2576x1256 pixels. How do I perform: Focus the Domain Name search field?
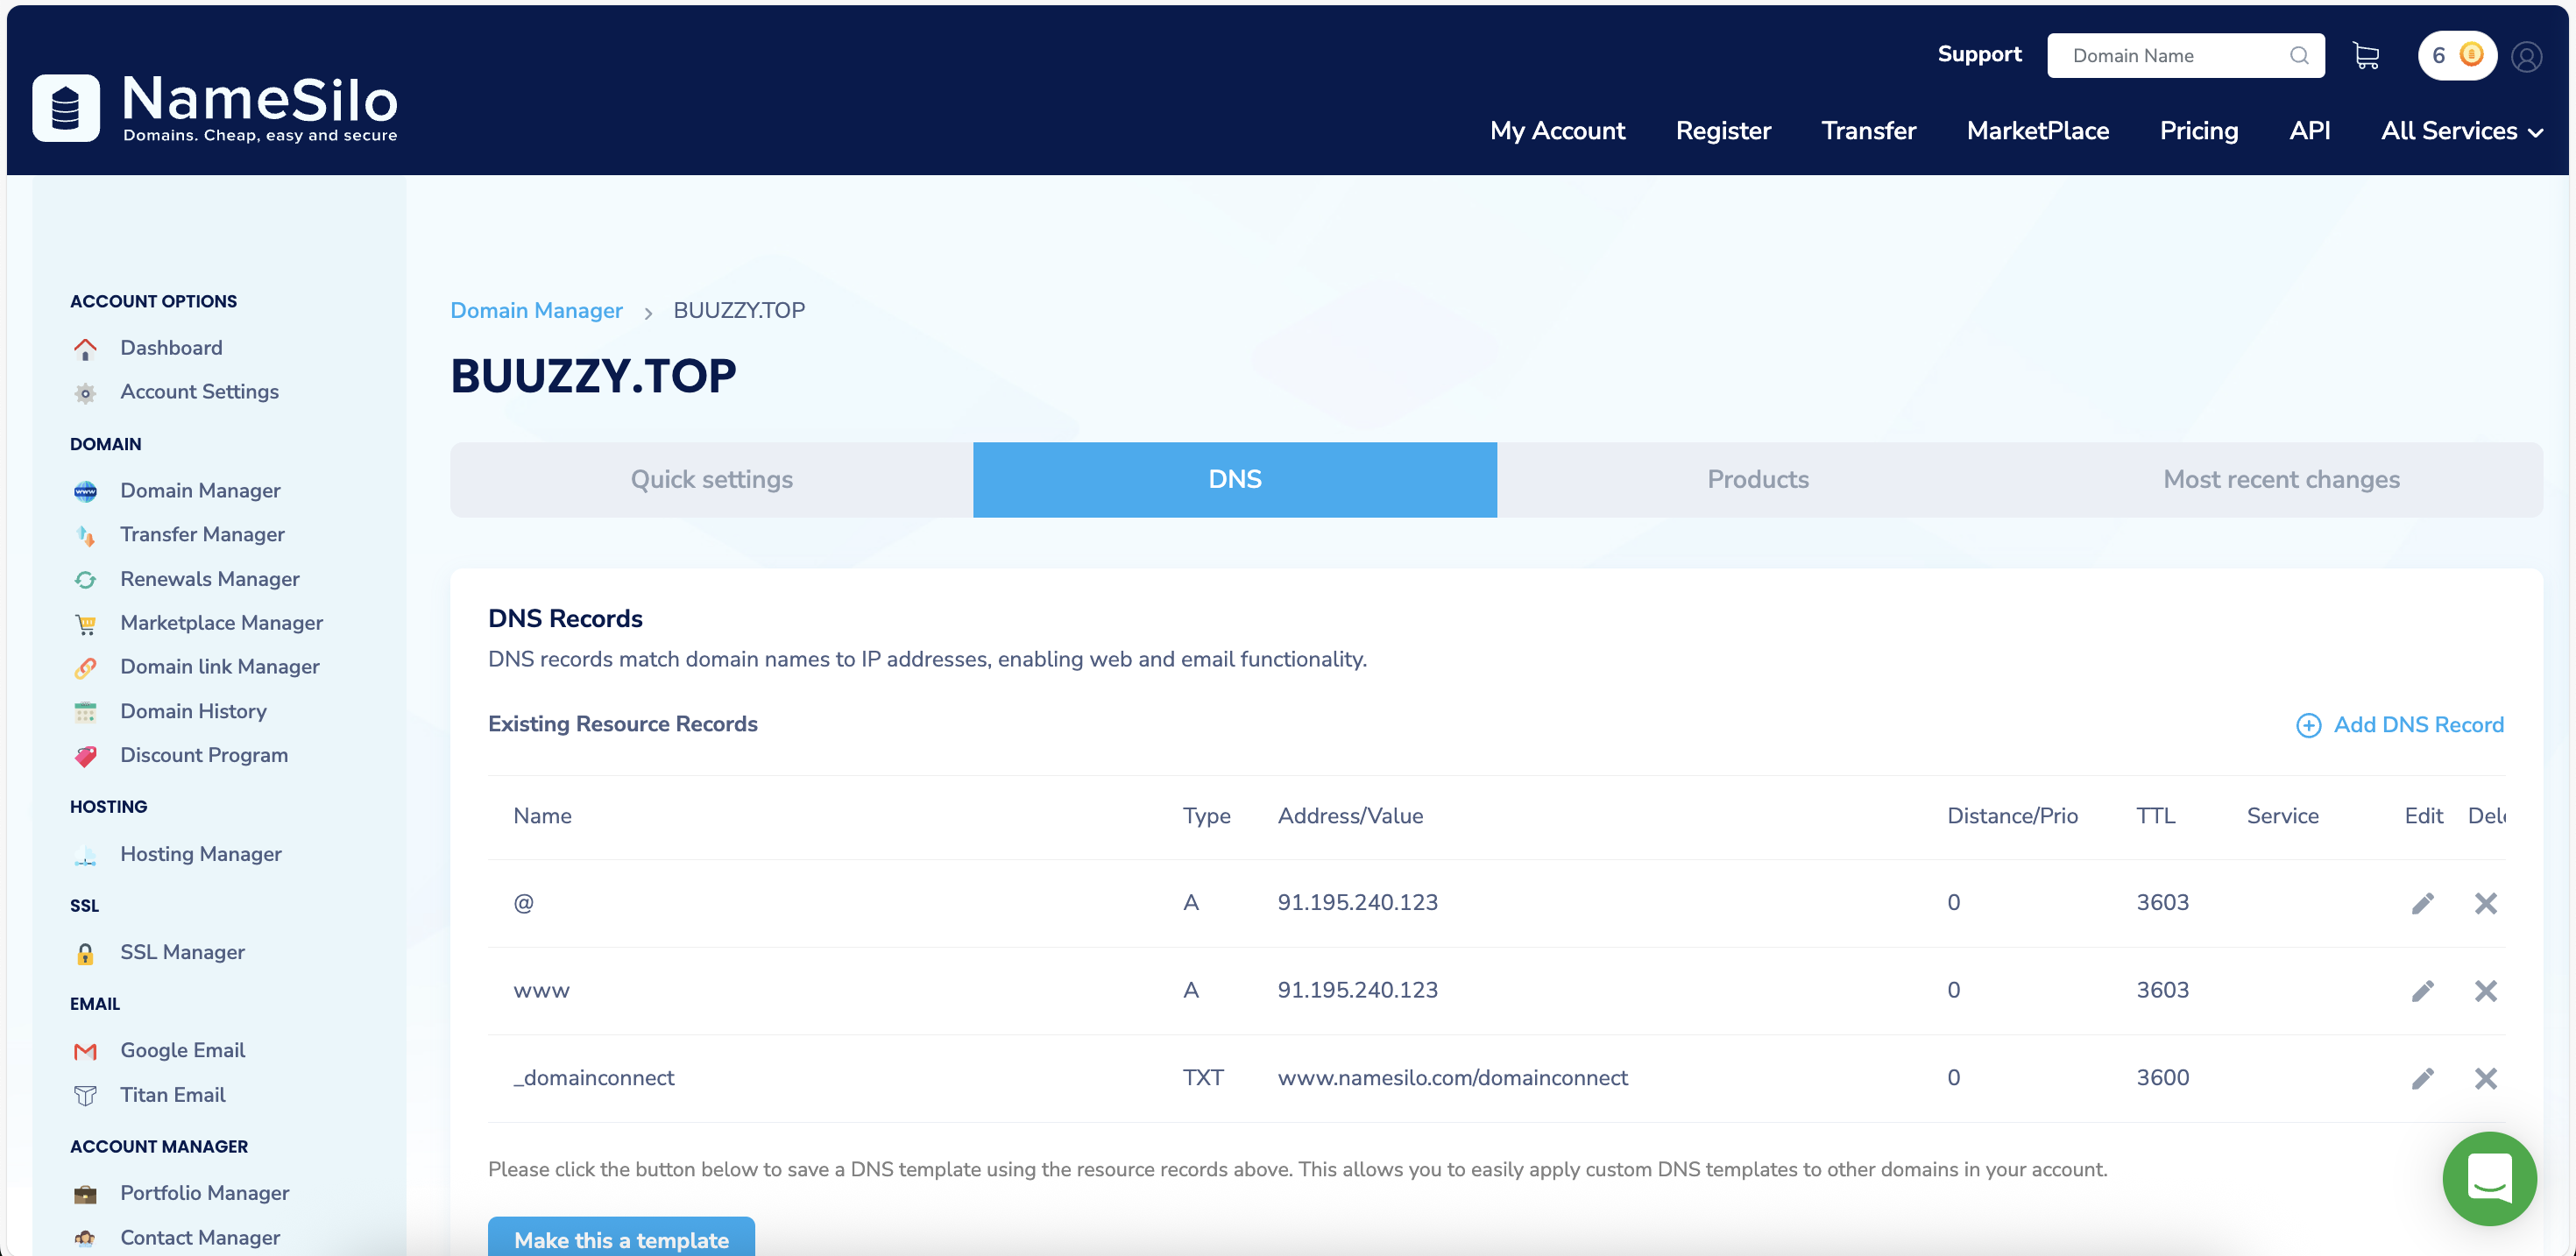point(2185,56)
